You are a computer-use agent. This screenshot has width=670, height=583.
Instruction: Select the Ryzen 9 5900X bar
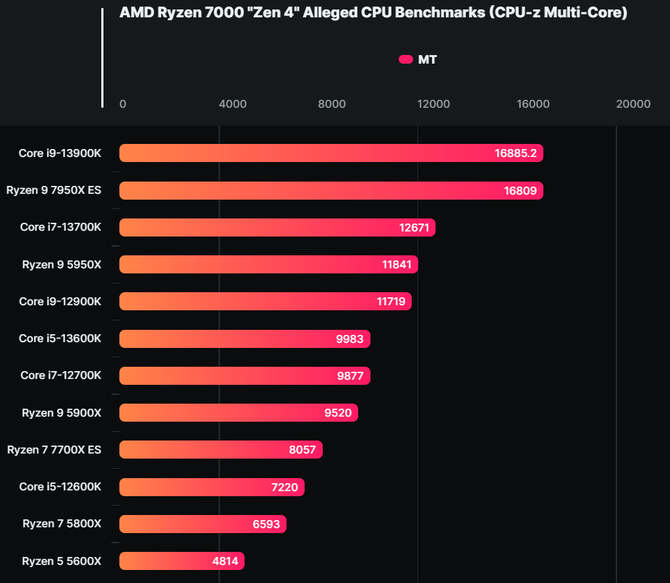tap(238, 412)
